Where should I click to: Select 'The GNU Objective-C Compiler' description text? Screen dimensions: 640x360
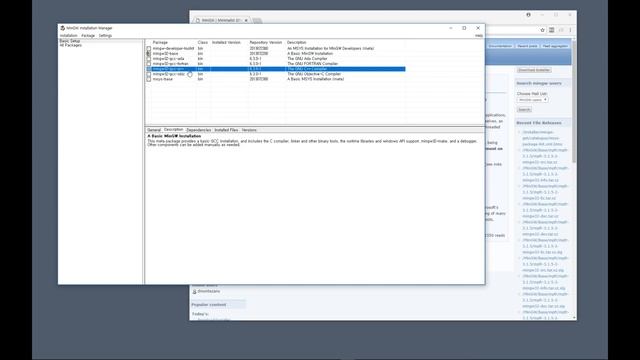(314, 74)
